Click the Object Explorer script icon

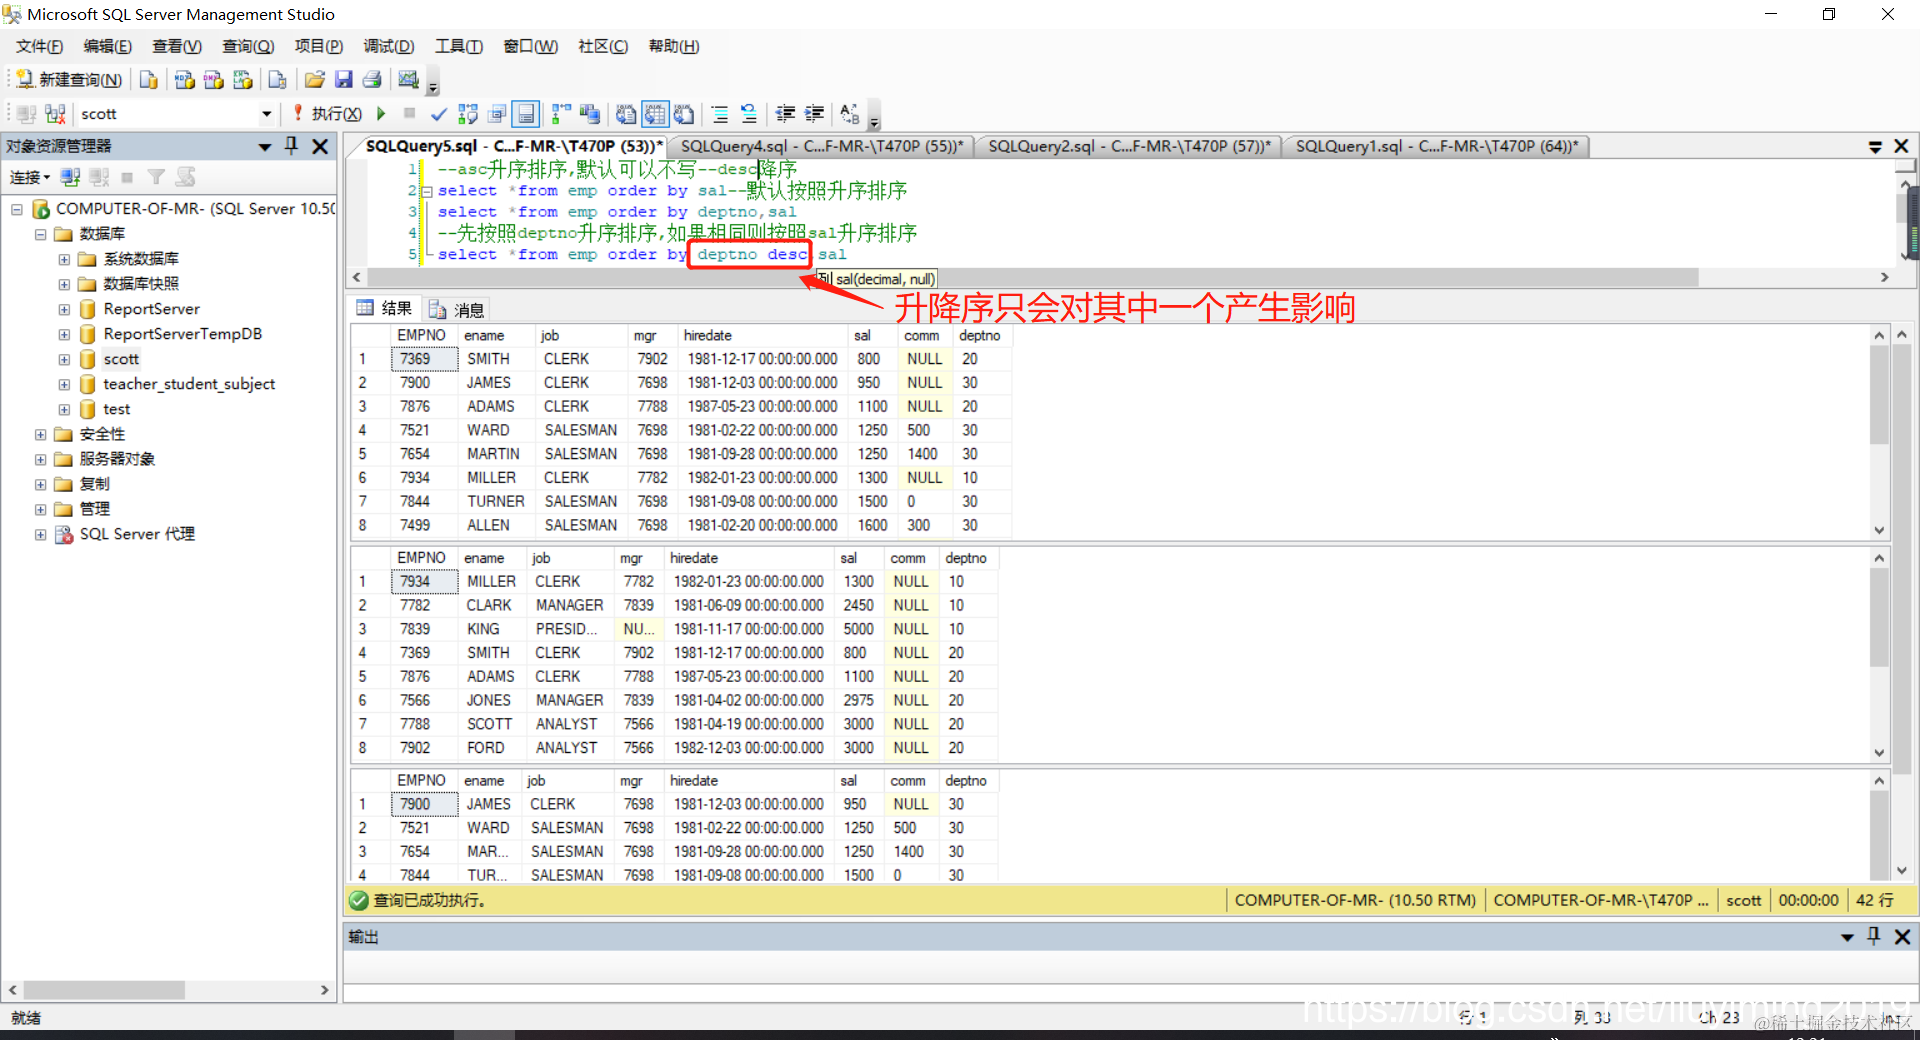[185, 177]
